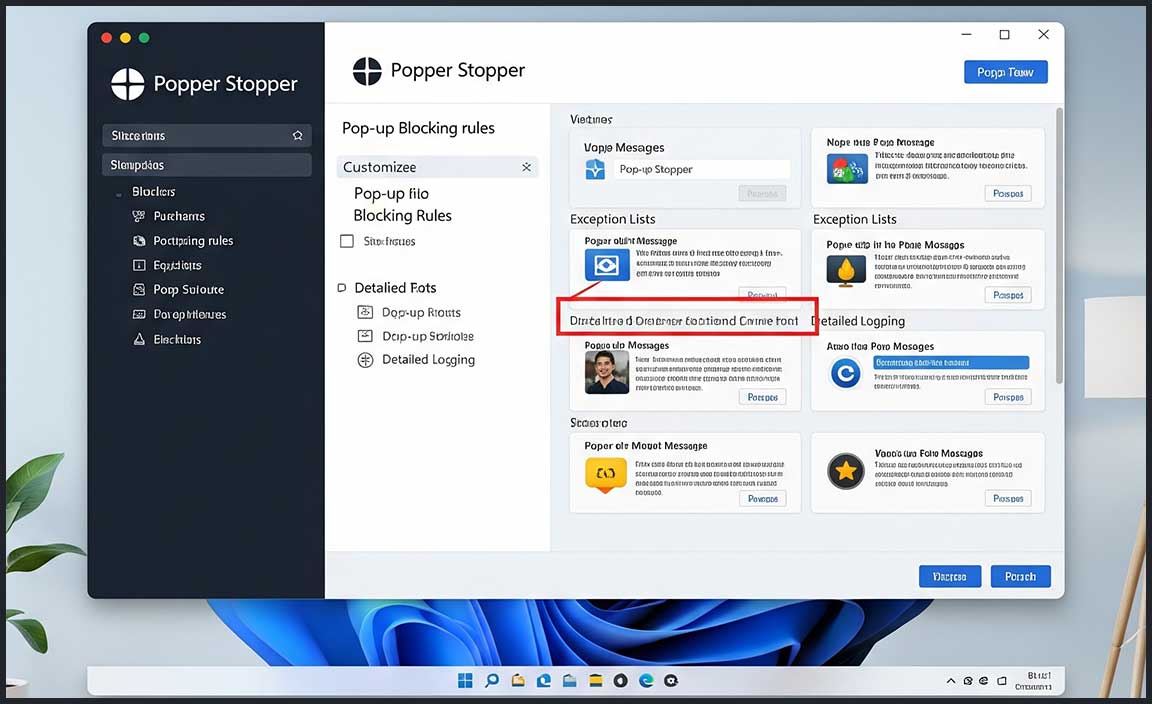Click the yellow speech bubble message icon
Image resolution: width=1152 pixels, height=704 pixels.
coord(605,474)
